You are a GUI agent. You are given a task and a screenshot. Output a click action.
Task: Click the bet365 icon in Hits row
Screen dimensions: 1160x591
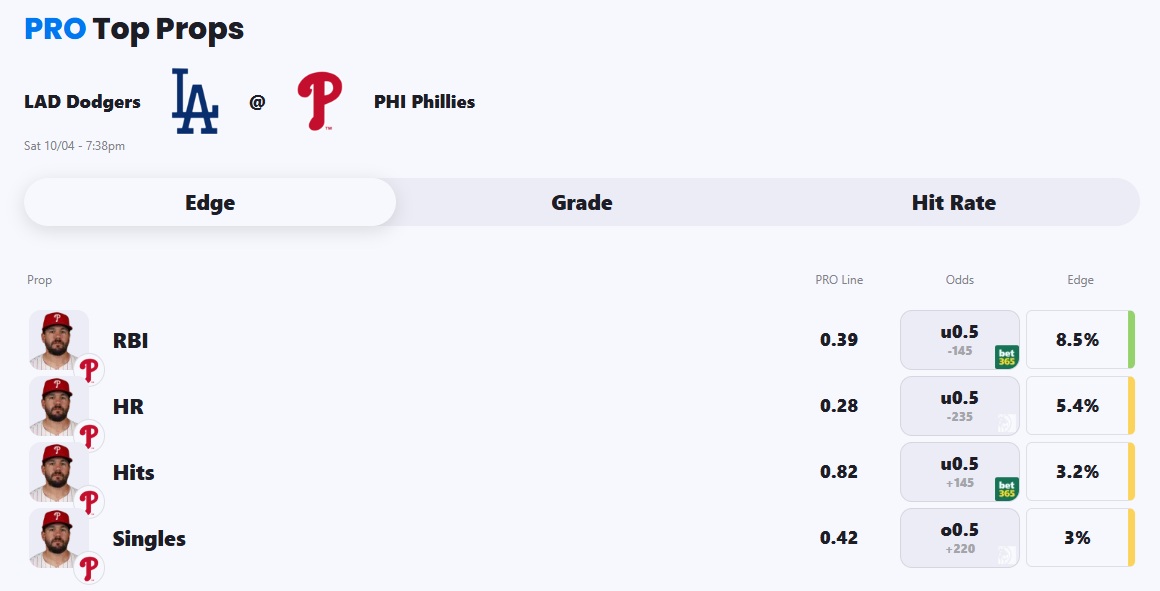tap(1006, 489)
